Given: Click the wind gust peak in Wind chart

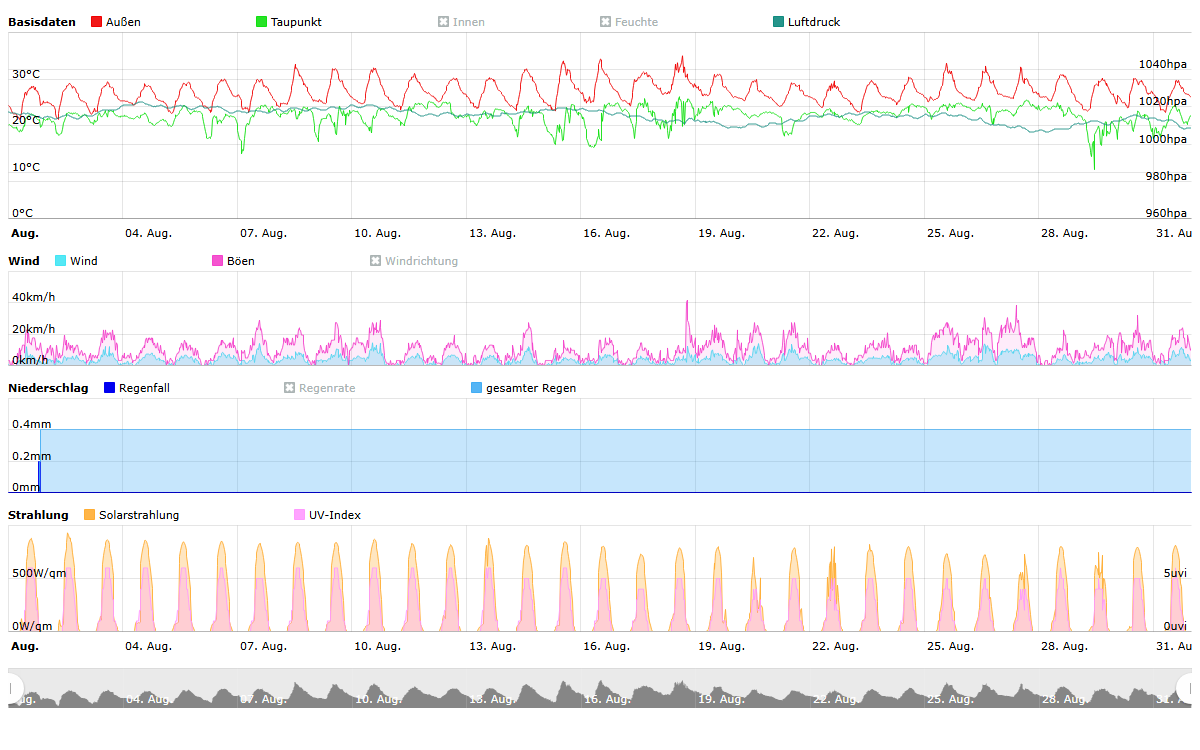Looking at the screenshot, I should click(687, 302).
